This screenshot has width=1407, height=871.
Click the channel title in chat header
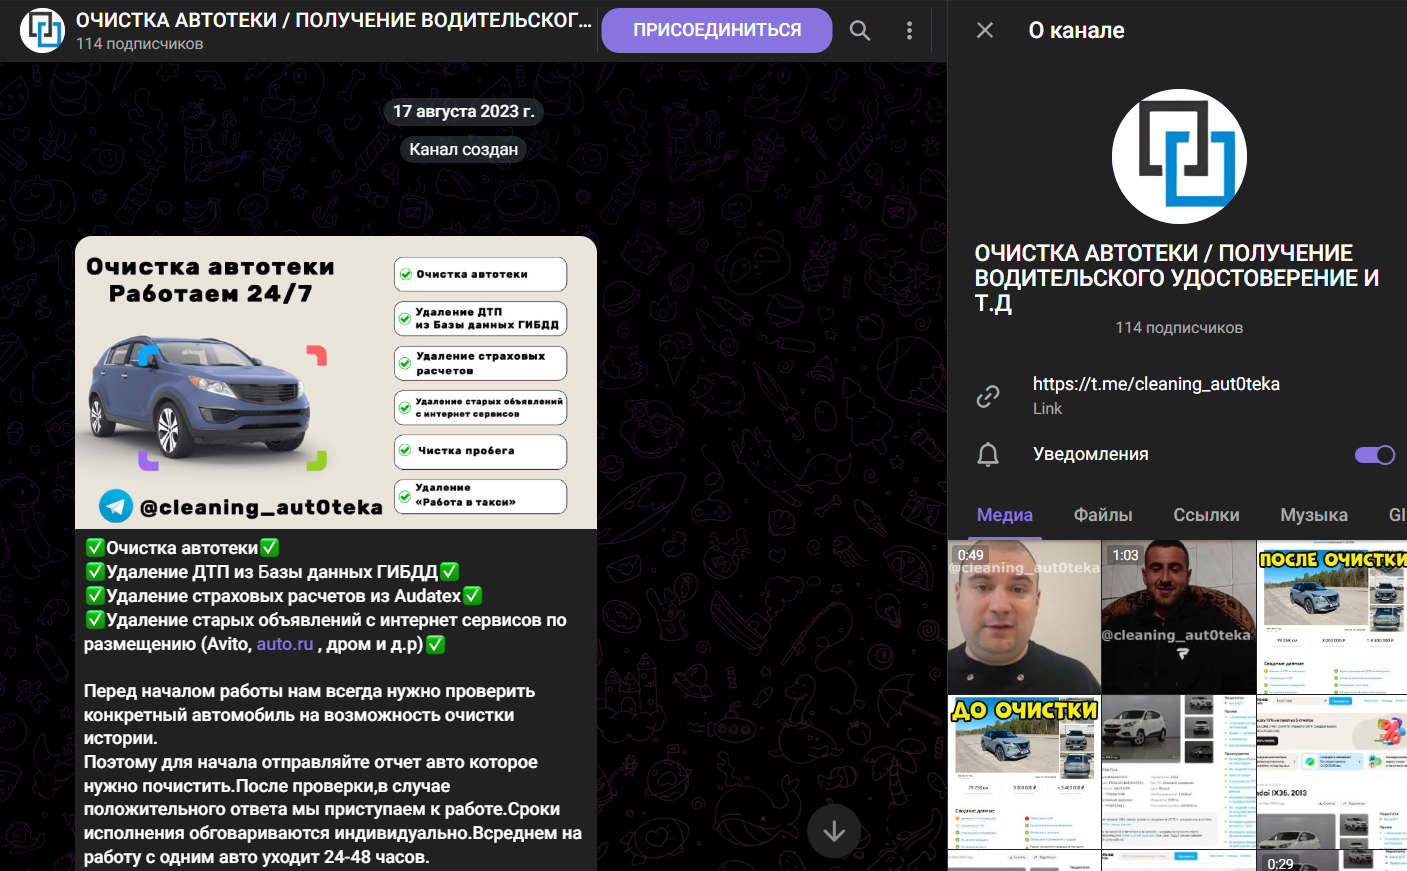[x=334, y=20]
